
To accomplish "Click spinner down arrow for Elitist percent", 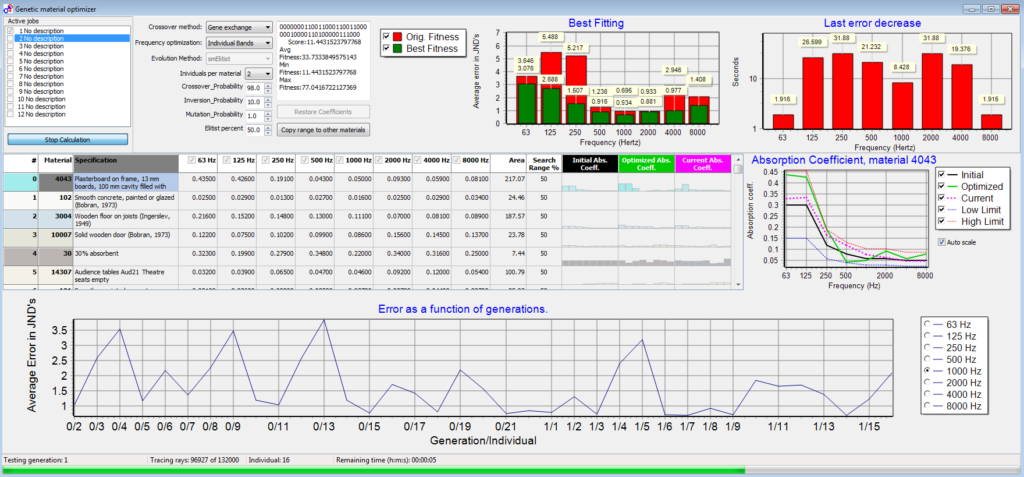I will pyautogui.click(x=268, y=132).
